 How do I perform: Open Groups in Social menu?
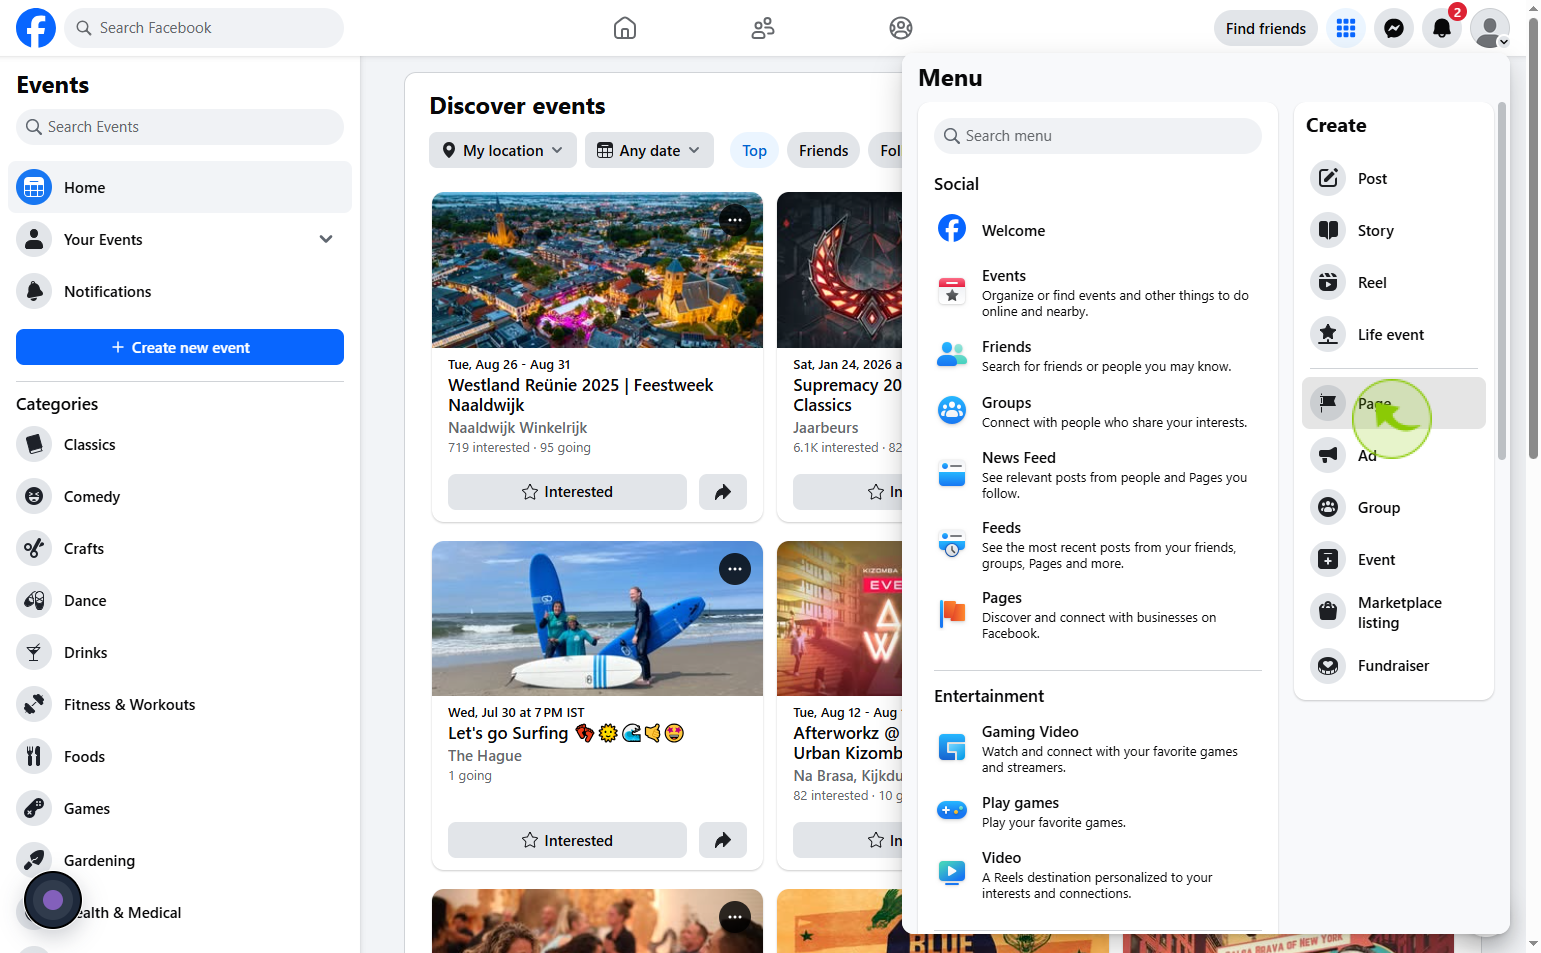pos(1098,411)
